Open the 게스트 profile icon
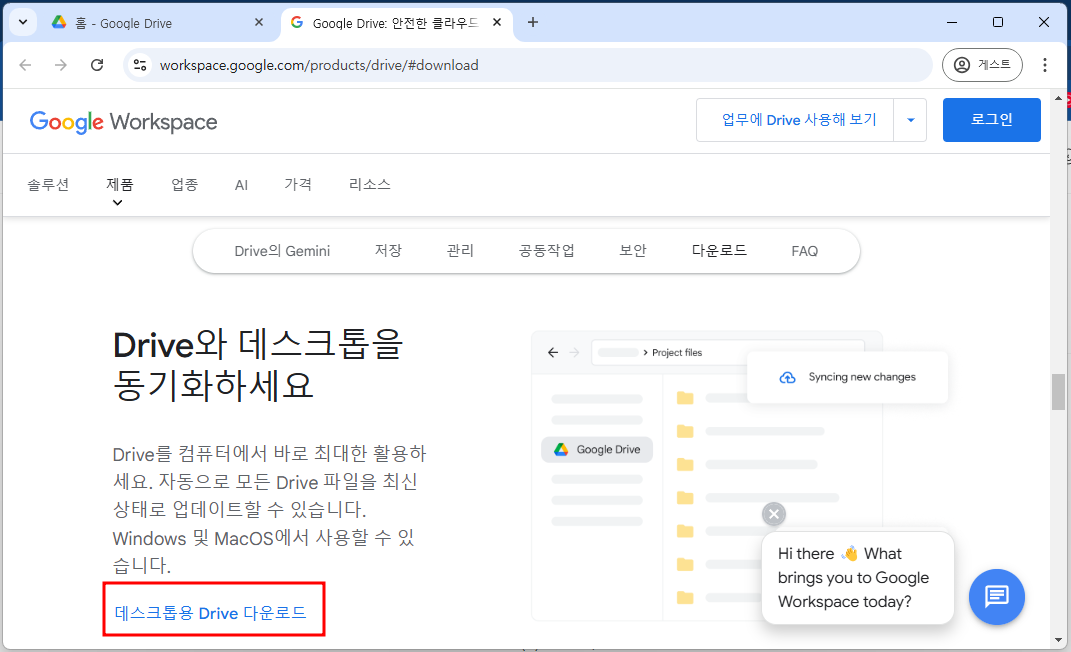This screenshot has height=652, width=1071. [x=982, y=64]
